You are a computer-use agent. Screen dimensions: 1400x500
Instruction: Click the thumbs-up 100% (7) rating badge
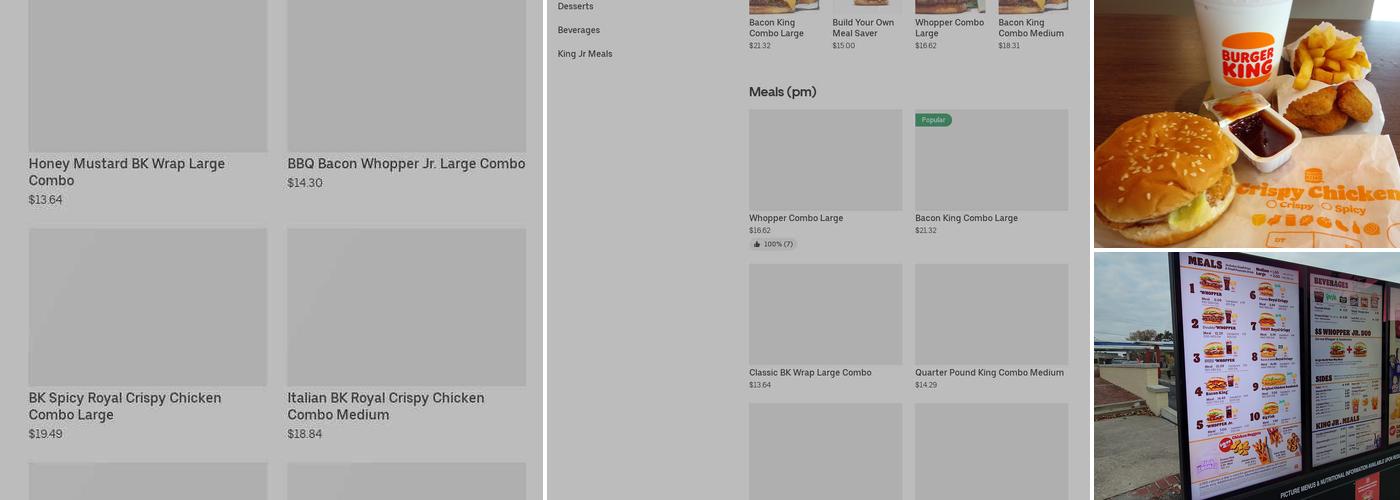(773, 244)
